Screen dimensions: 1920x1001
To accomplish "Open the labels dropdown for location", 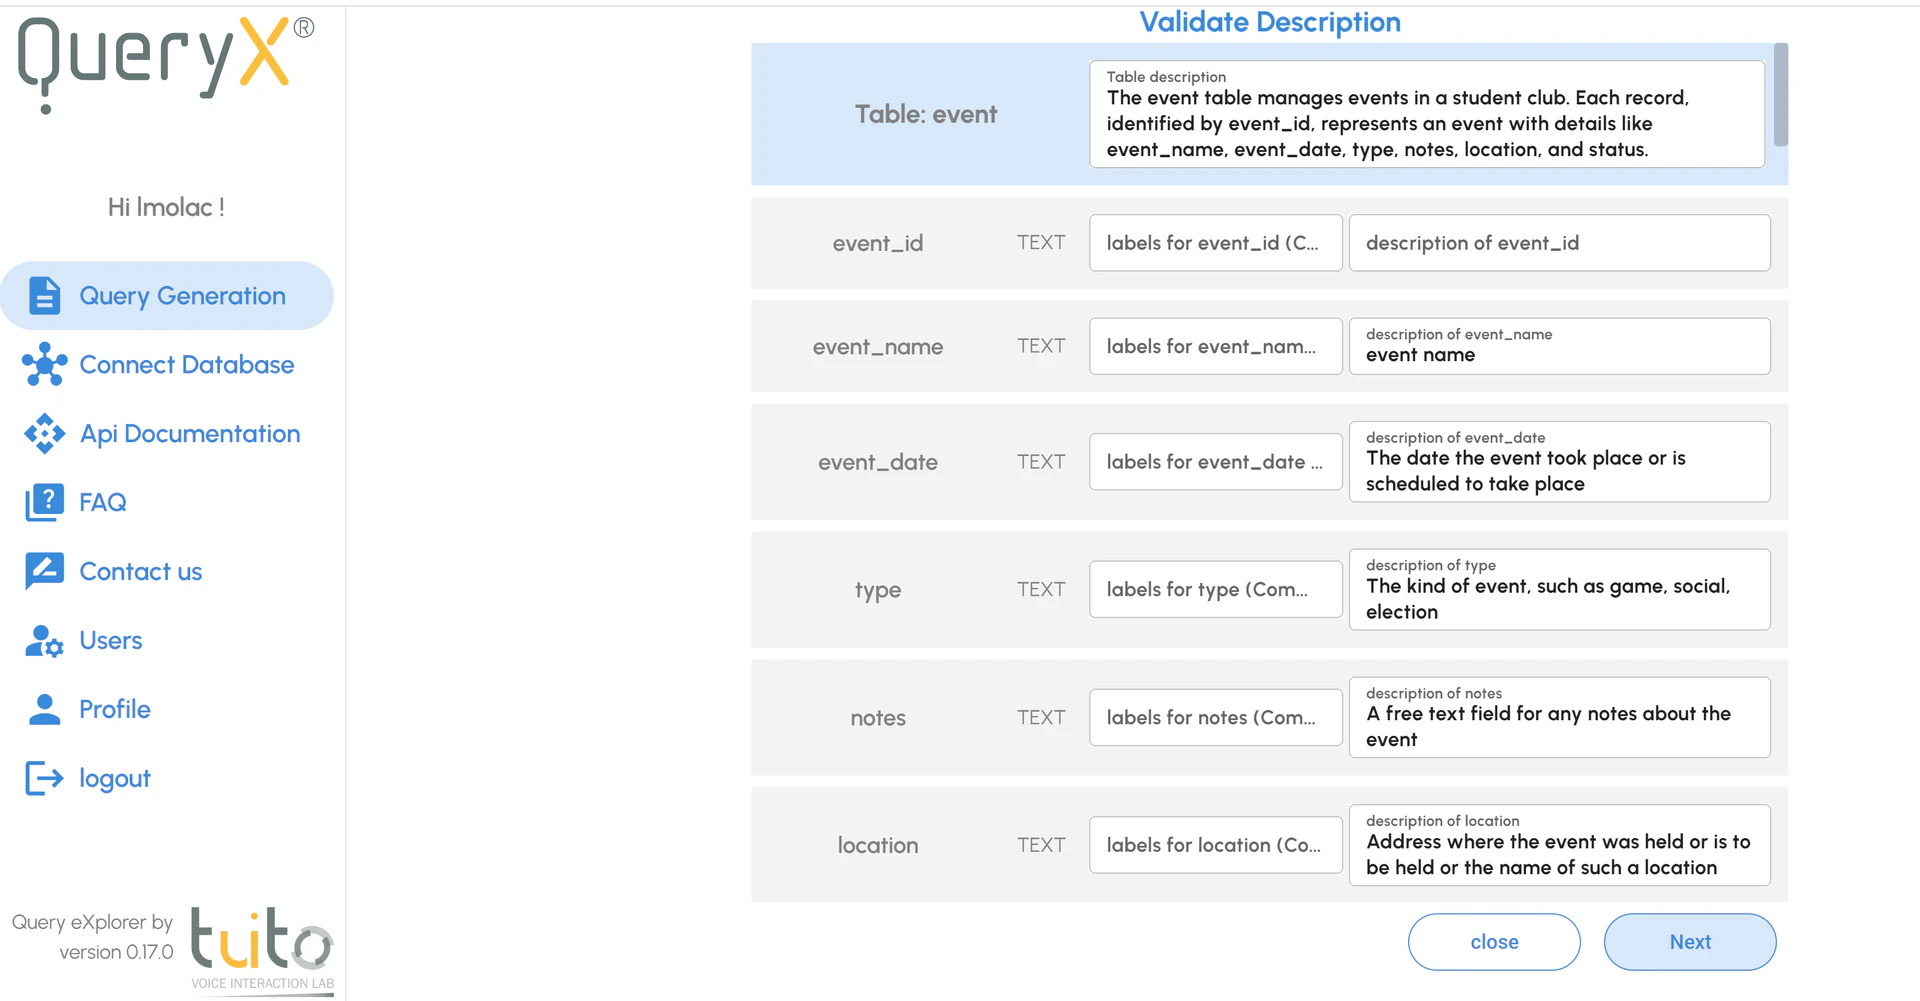I will tap(1215, 845).
